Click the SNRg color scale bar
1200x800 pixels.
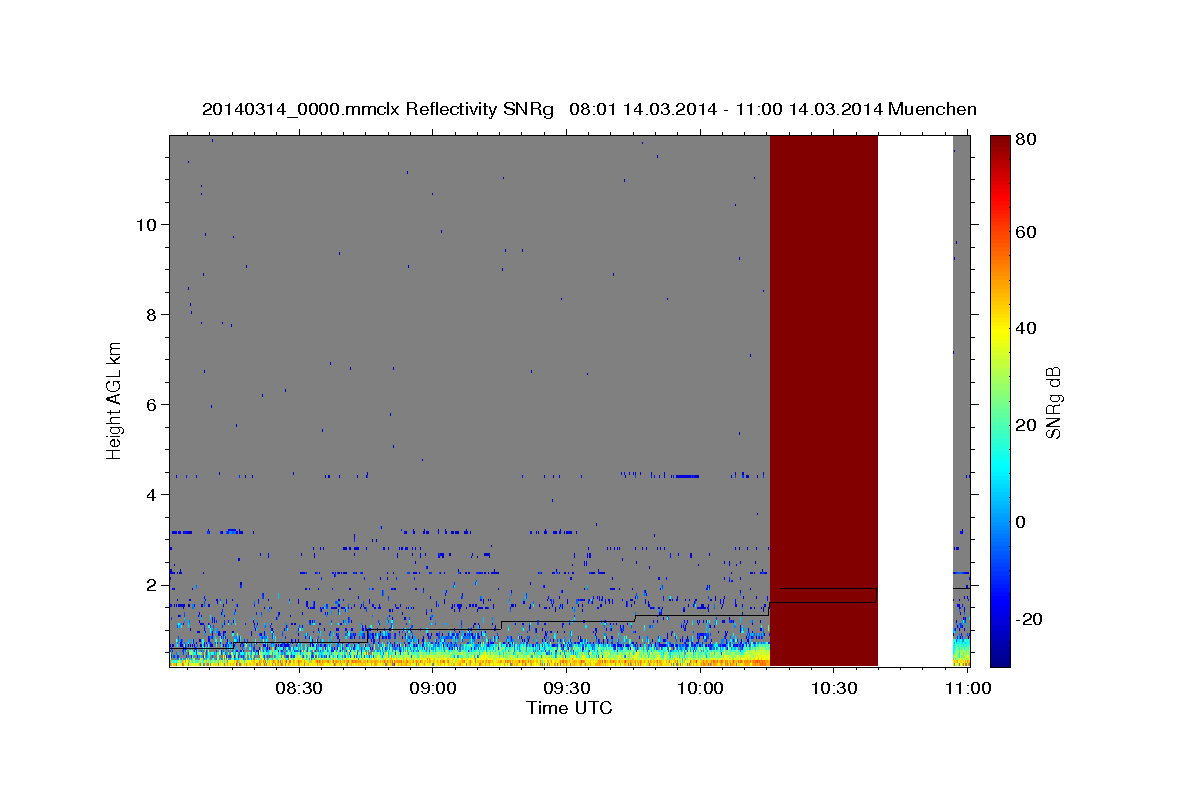pos(999,400)
